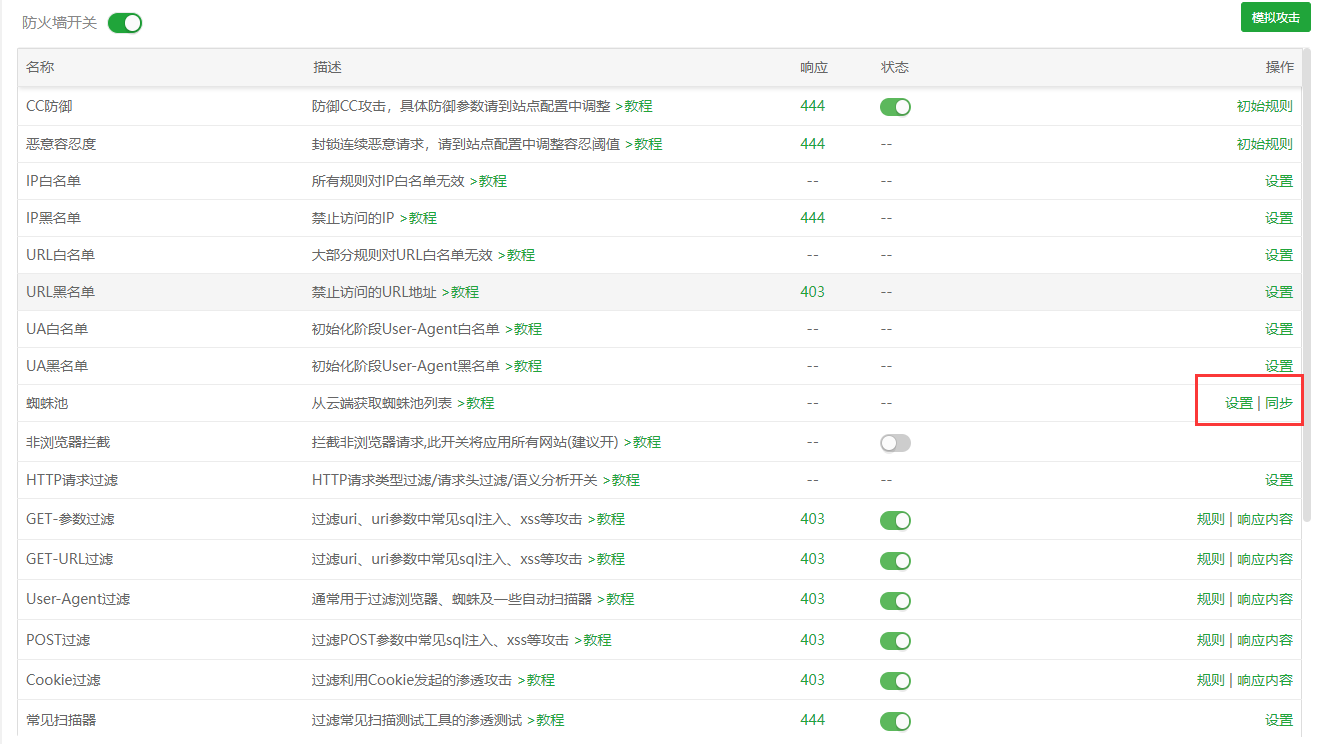Switch off Cookie过滤 status toggle
1324x744 pixels.
[x=895, y=681]
